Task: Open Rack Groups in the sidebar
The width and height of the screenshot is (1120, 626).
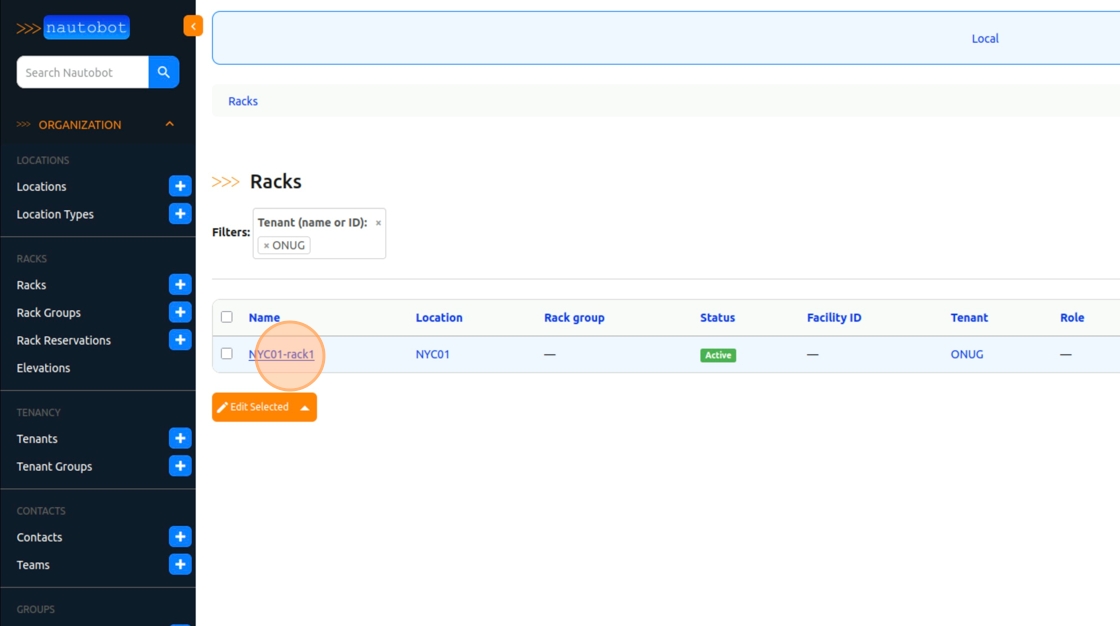Action: tap(49, 313)
